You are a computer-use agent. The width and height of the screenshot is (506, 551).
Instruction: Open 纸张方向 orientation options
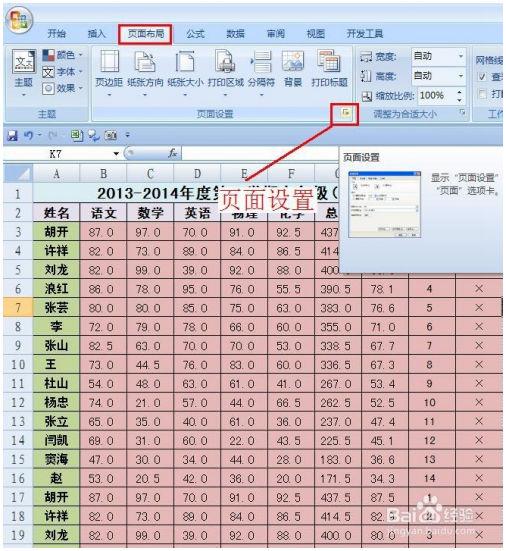tap(145, 73)
